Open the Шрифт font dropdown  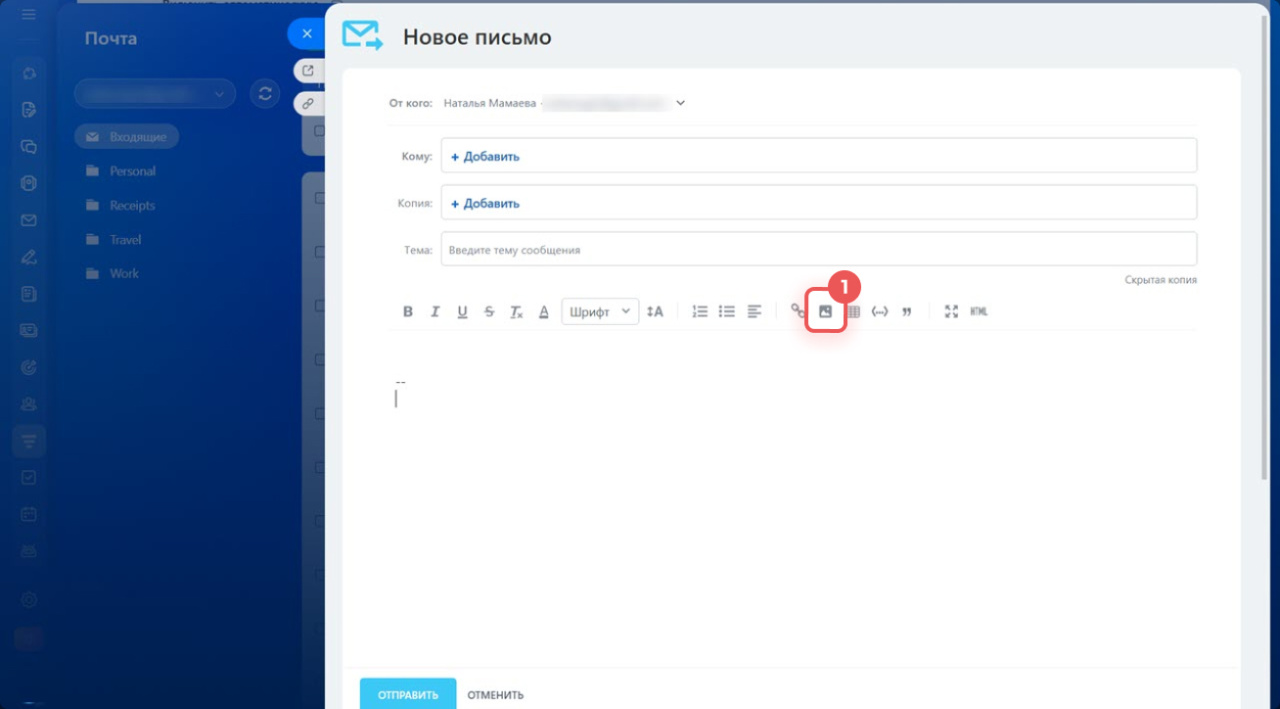click(600, 312)
